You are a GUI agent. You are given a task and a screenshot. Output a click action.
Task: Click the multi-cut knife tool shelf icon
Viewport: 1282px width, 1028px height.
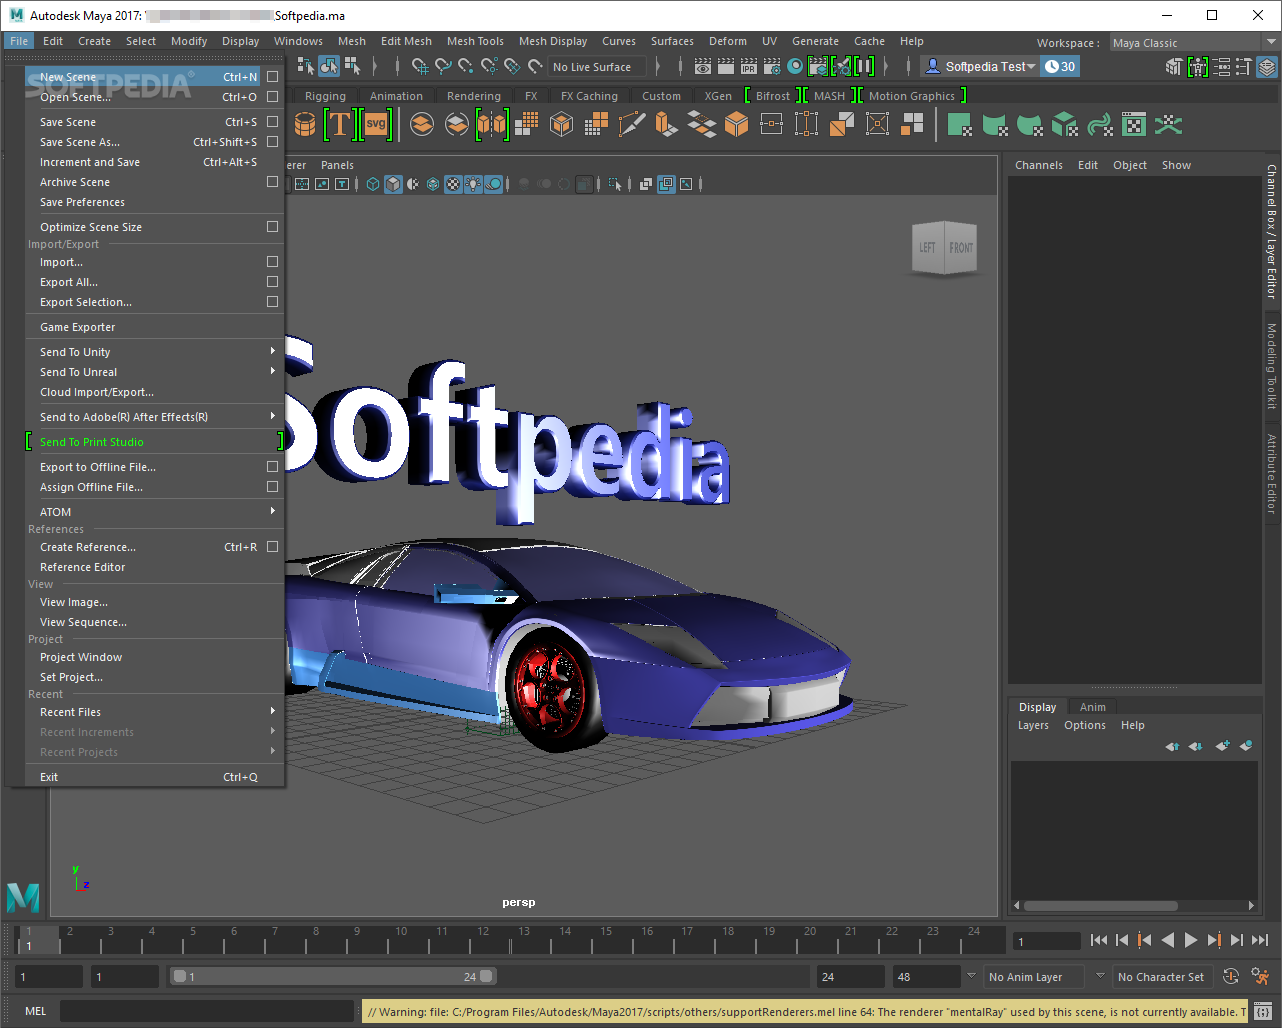(631, 124)
